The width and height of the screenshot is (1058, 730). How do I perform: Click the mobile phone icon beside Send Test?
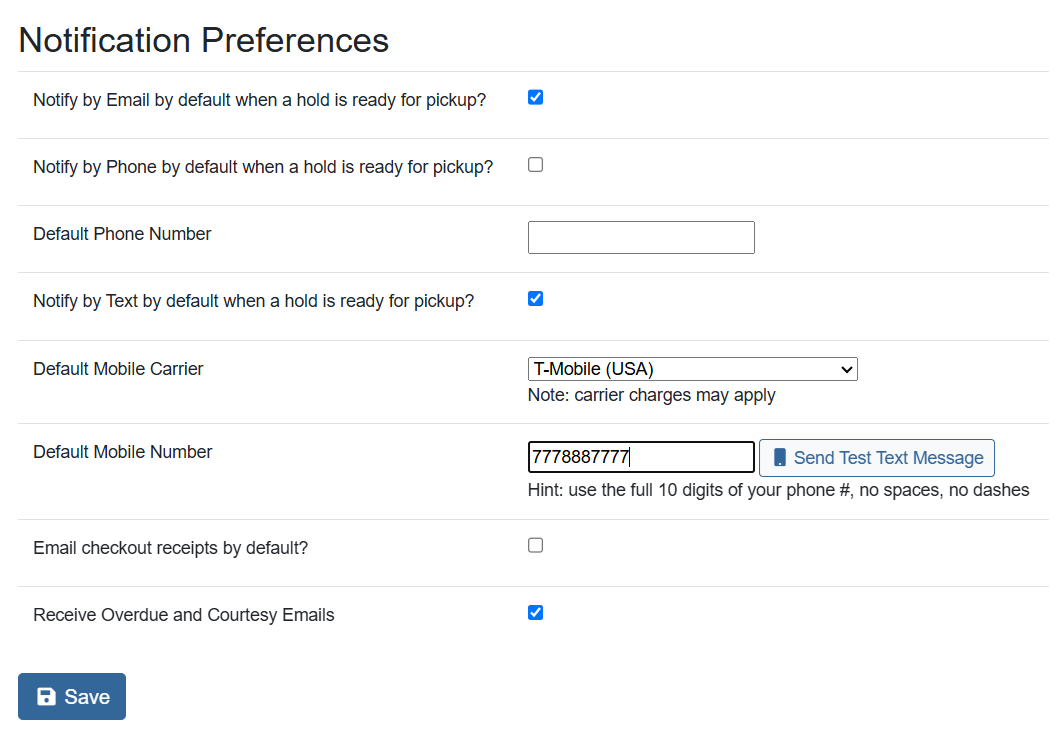click(780, 458)
